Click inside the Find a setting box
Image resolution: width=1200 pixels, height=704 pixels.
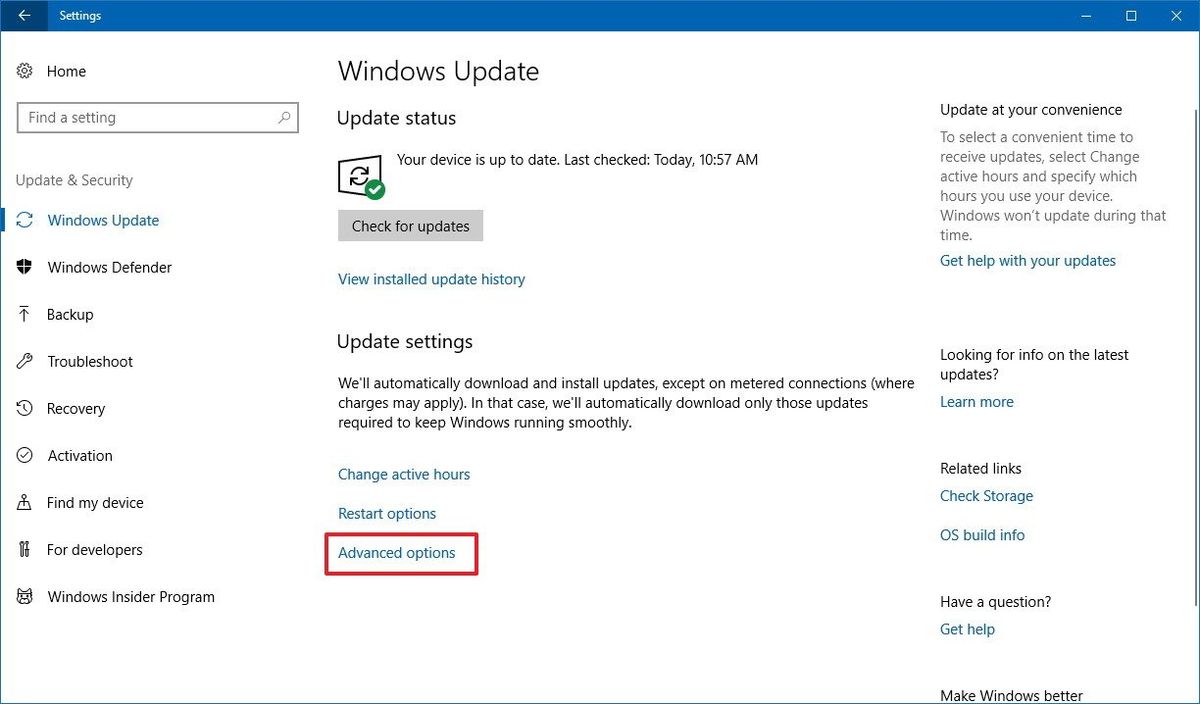pos(157,117)
